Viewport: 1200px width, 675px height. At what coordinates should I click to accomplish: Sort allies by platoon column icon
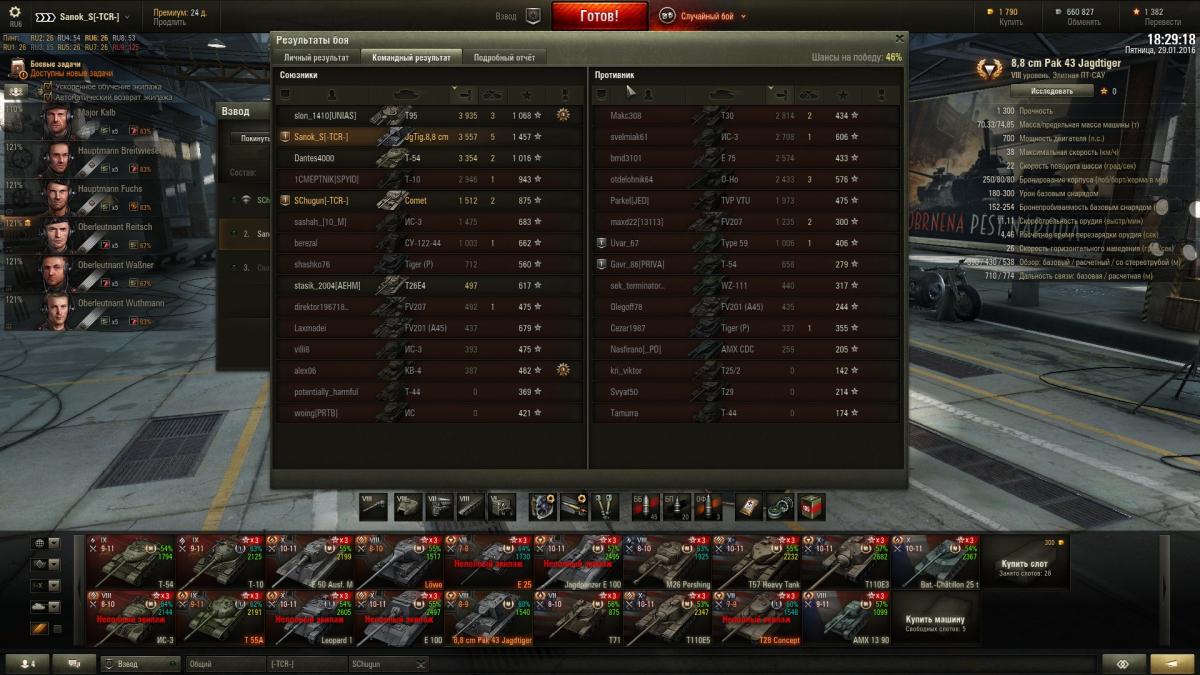285,94
